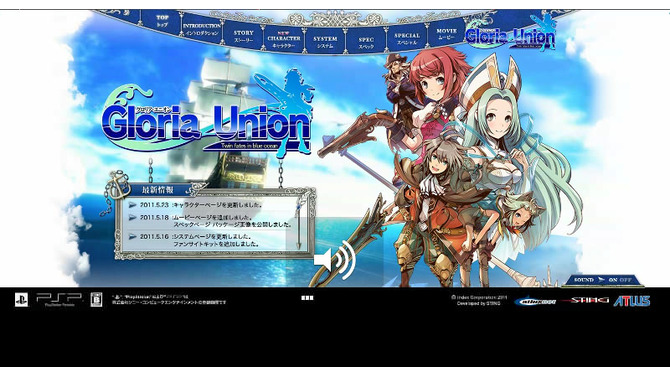Screen dimensions: 670x377
Task: Click arrow bullet beside 2011.5.16 entry
Action: click(x=133, y=236)
